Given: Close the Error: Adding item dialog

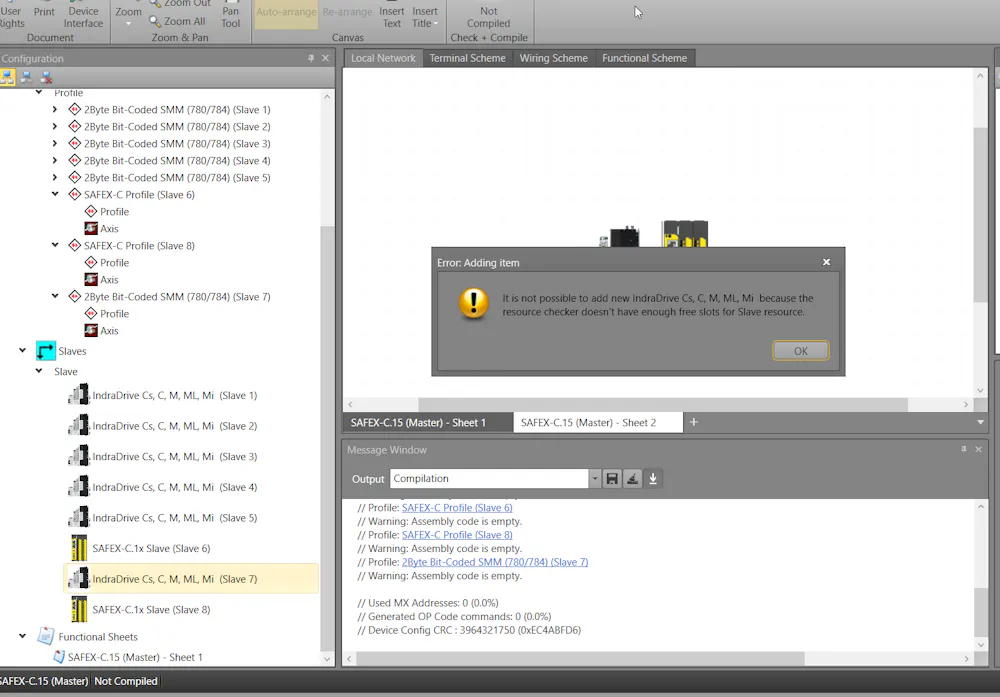Looking at the screenshot, I should point(827,262).
